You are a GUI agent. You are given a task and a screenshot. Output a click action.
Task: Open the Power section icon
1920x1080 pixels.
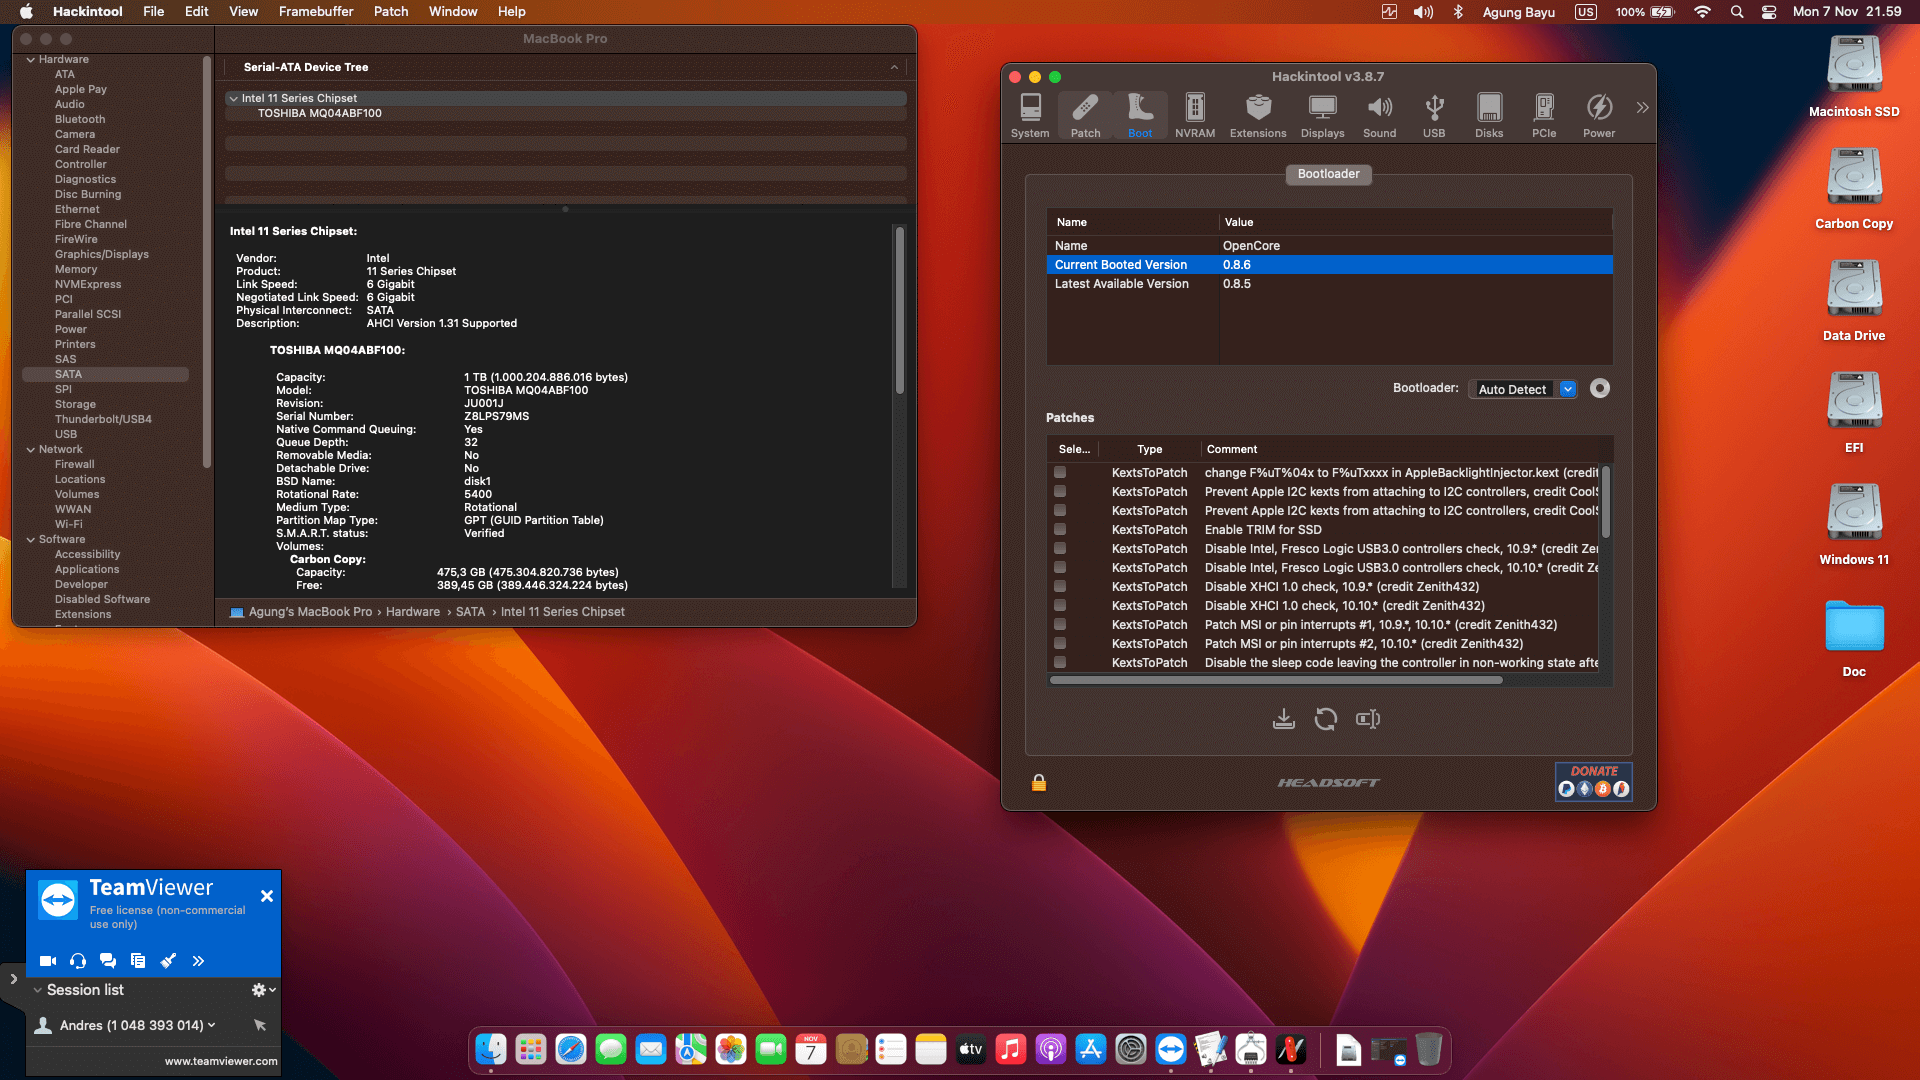click(x=1599, y=115)
